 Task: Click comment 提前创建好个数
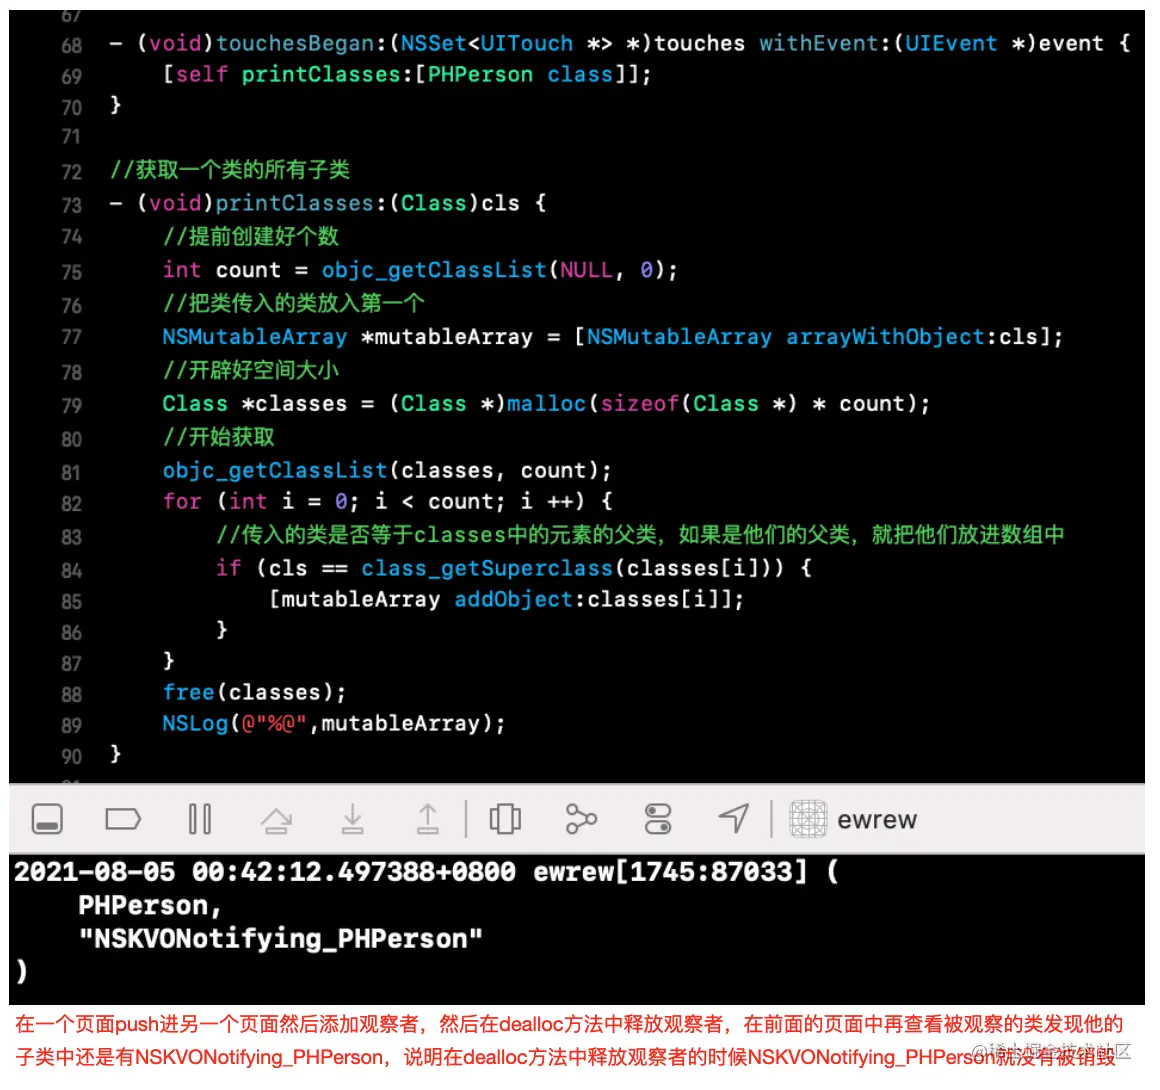pos(251,236)
